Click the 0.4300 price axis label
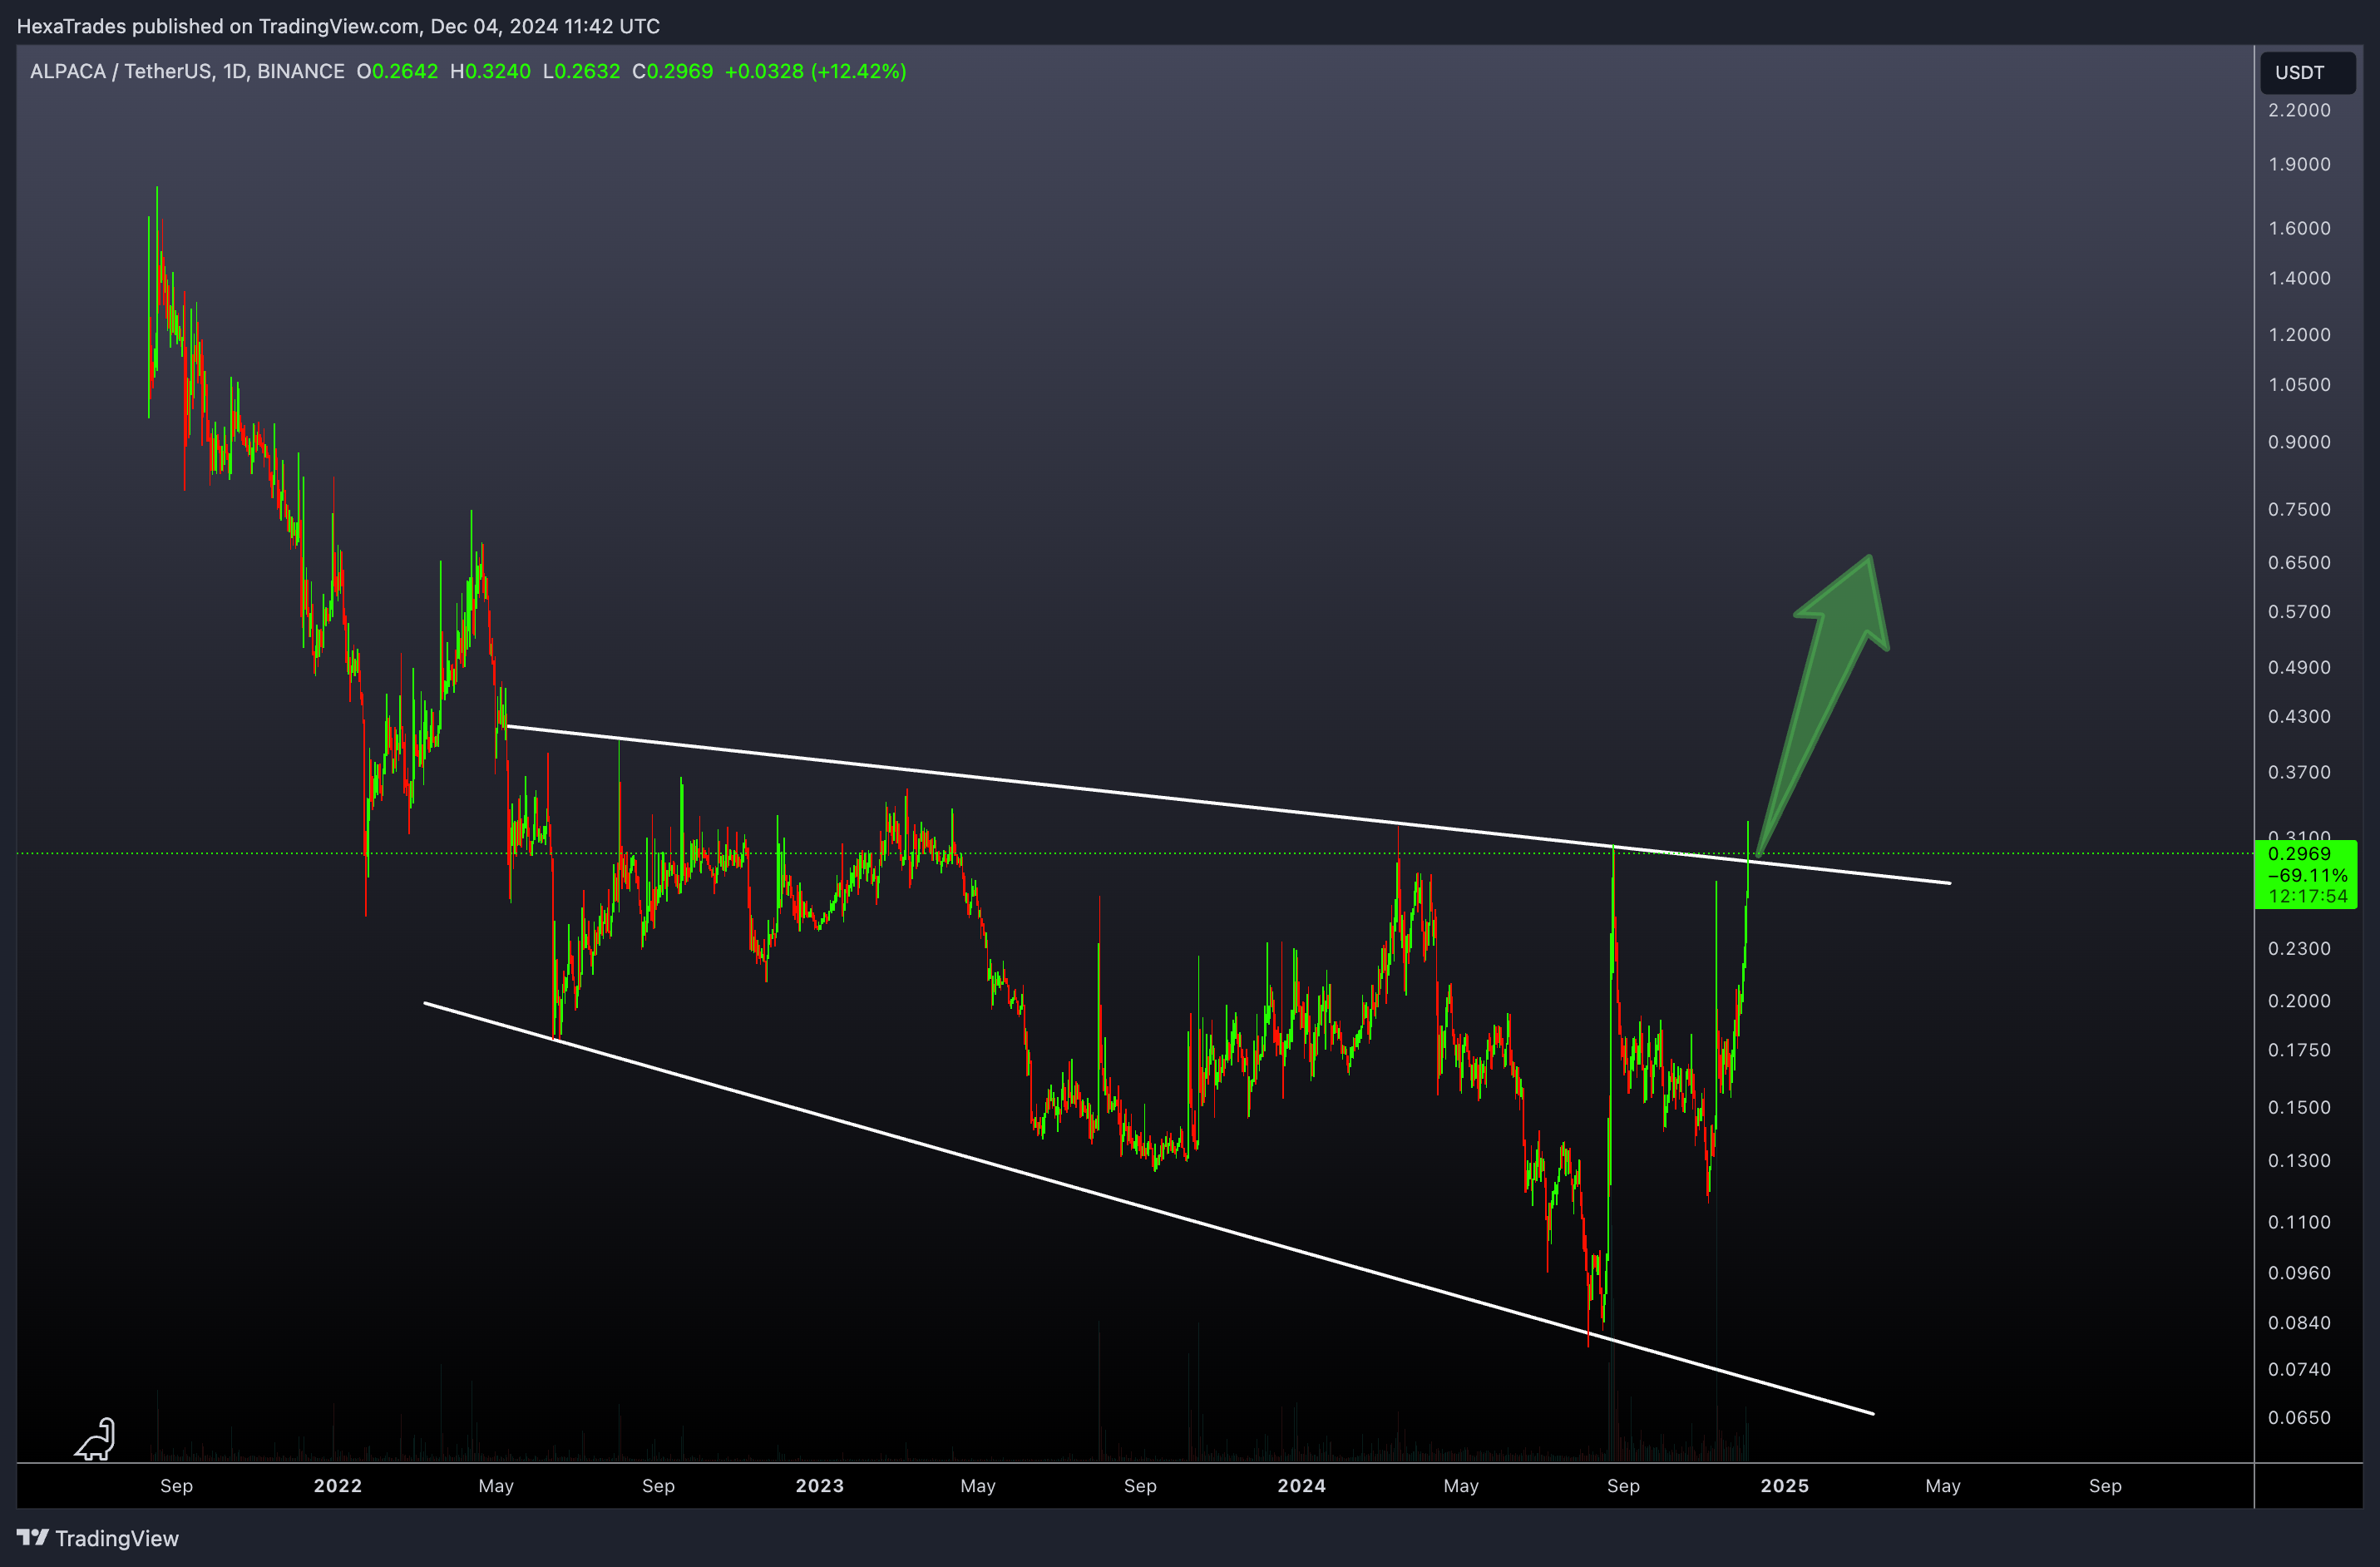Viewport: 2380px width, 1567px height. (2299, 717)
